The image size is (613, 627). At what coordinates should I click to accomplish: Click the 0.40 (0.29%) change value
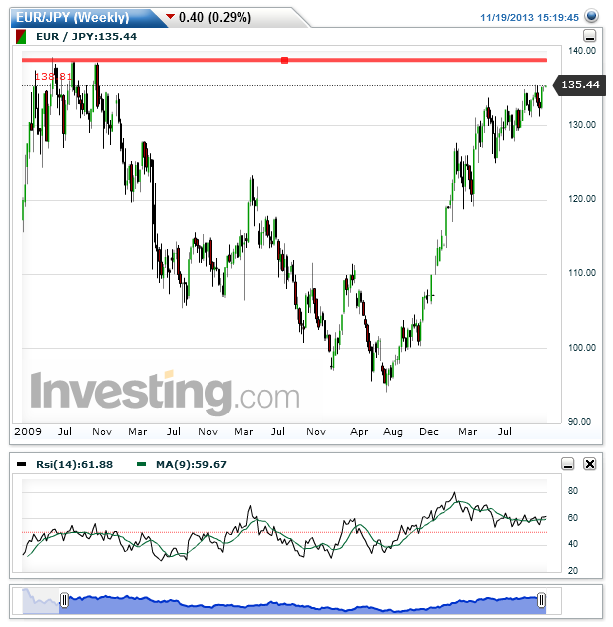215,18
